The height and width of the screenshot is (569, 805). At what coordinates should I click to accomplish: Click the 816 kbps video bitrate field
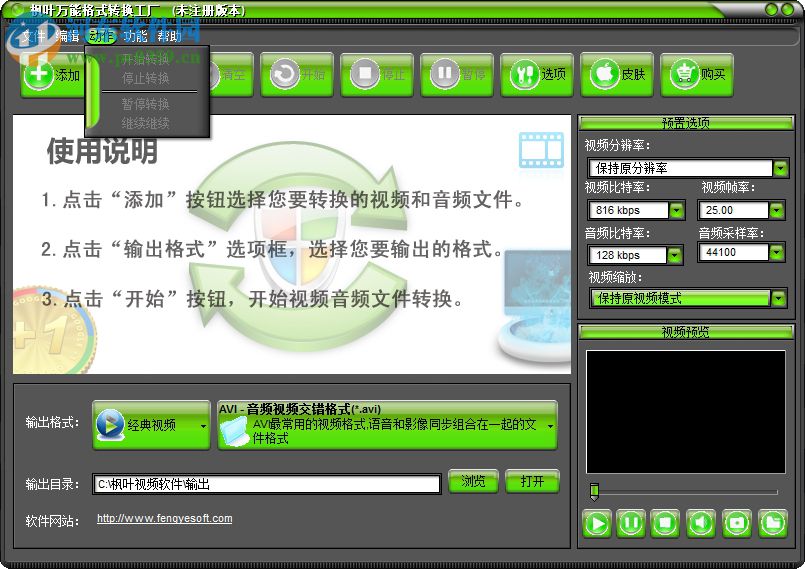tap(629, 210)
